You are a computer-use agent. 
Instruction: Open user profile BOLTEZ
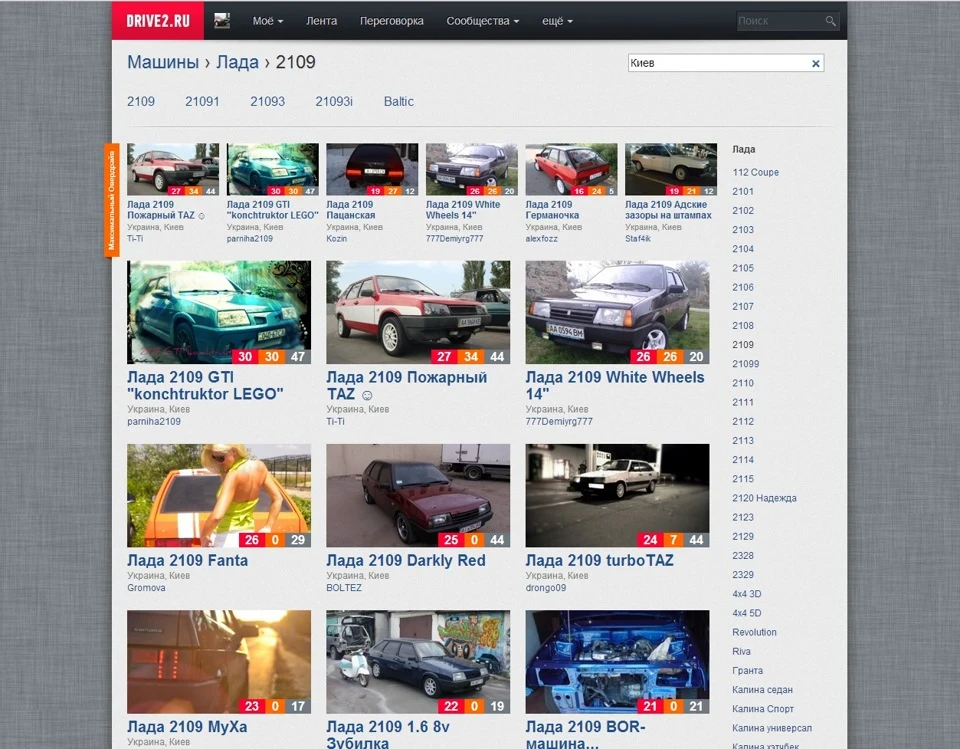pos(344,588)
